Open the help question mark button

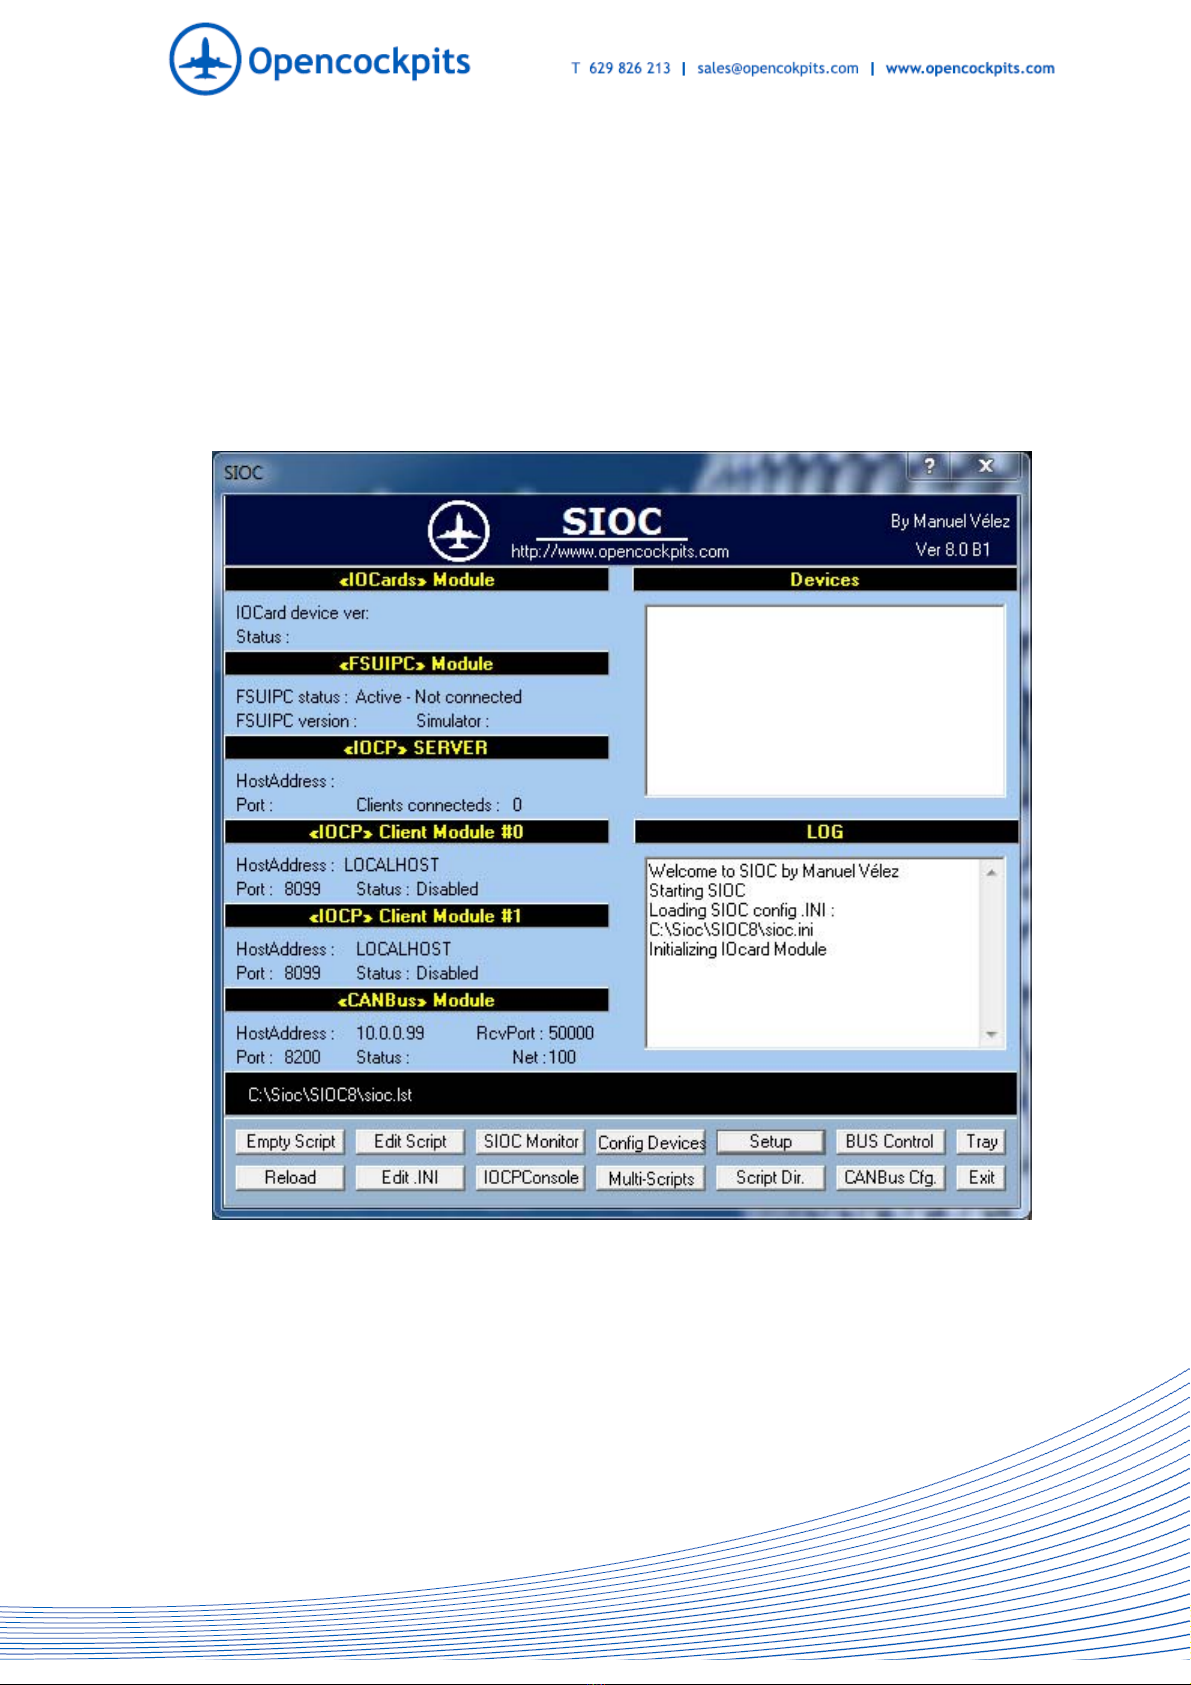tap(929, 465)
